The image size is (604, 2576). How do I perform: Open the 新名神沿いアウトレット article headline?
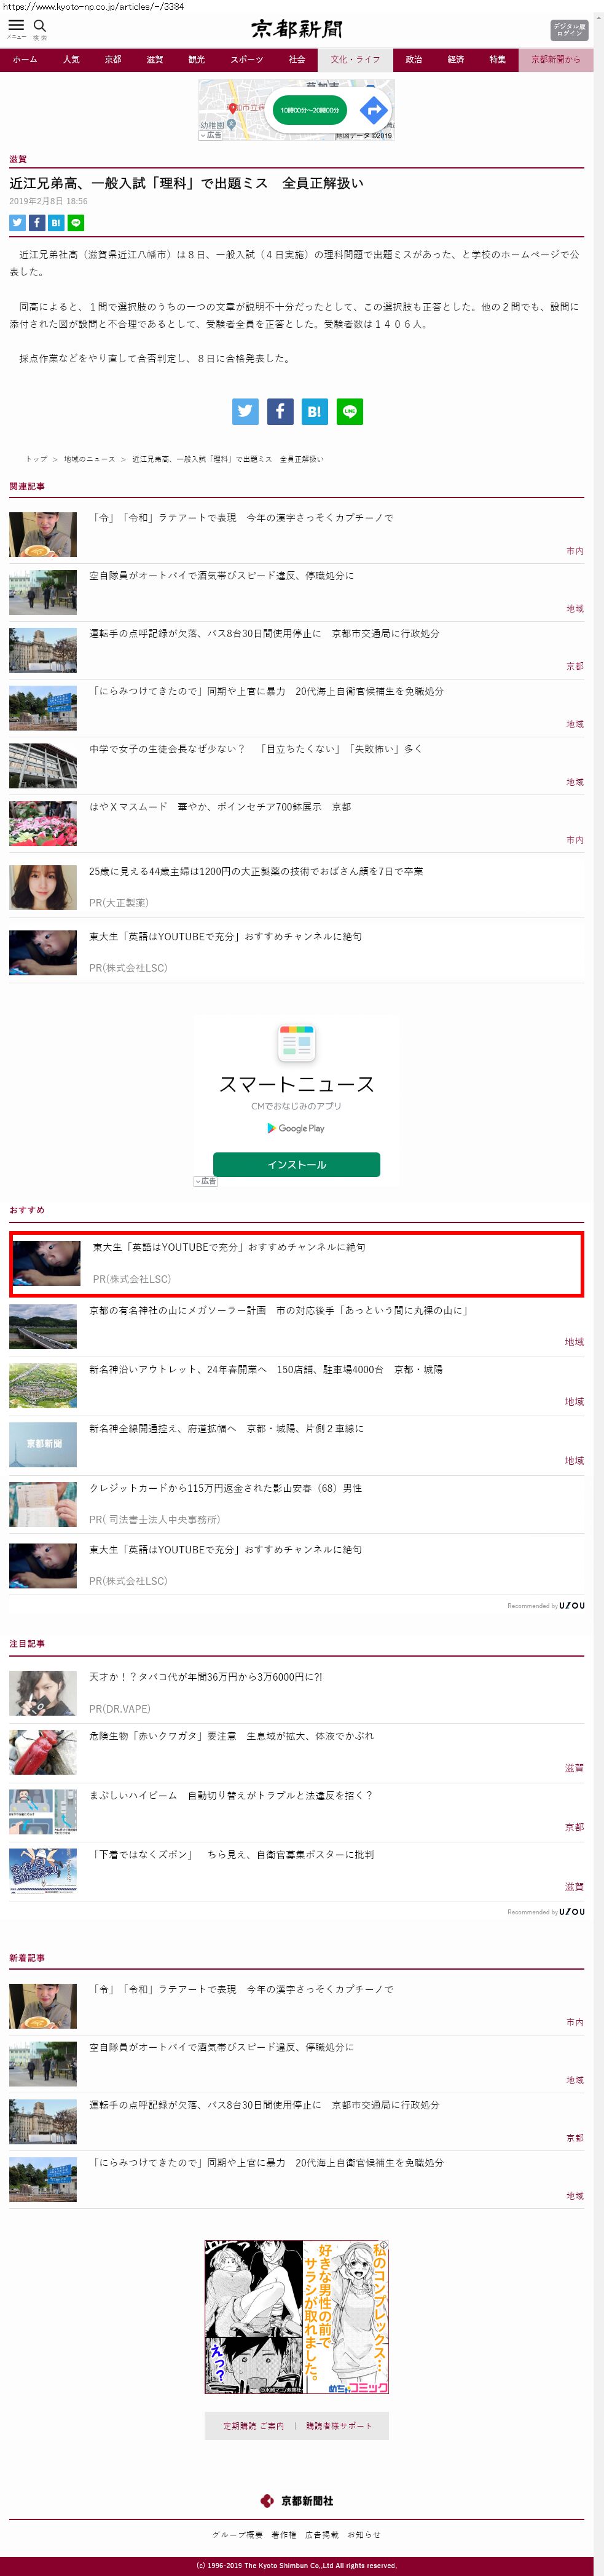click(265, 1370)
